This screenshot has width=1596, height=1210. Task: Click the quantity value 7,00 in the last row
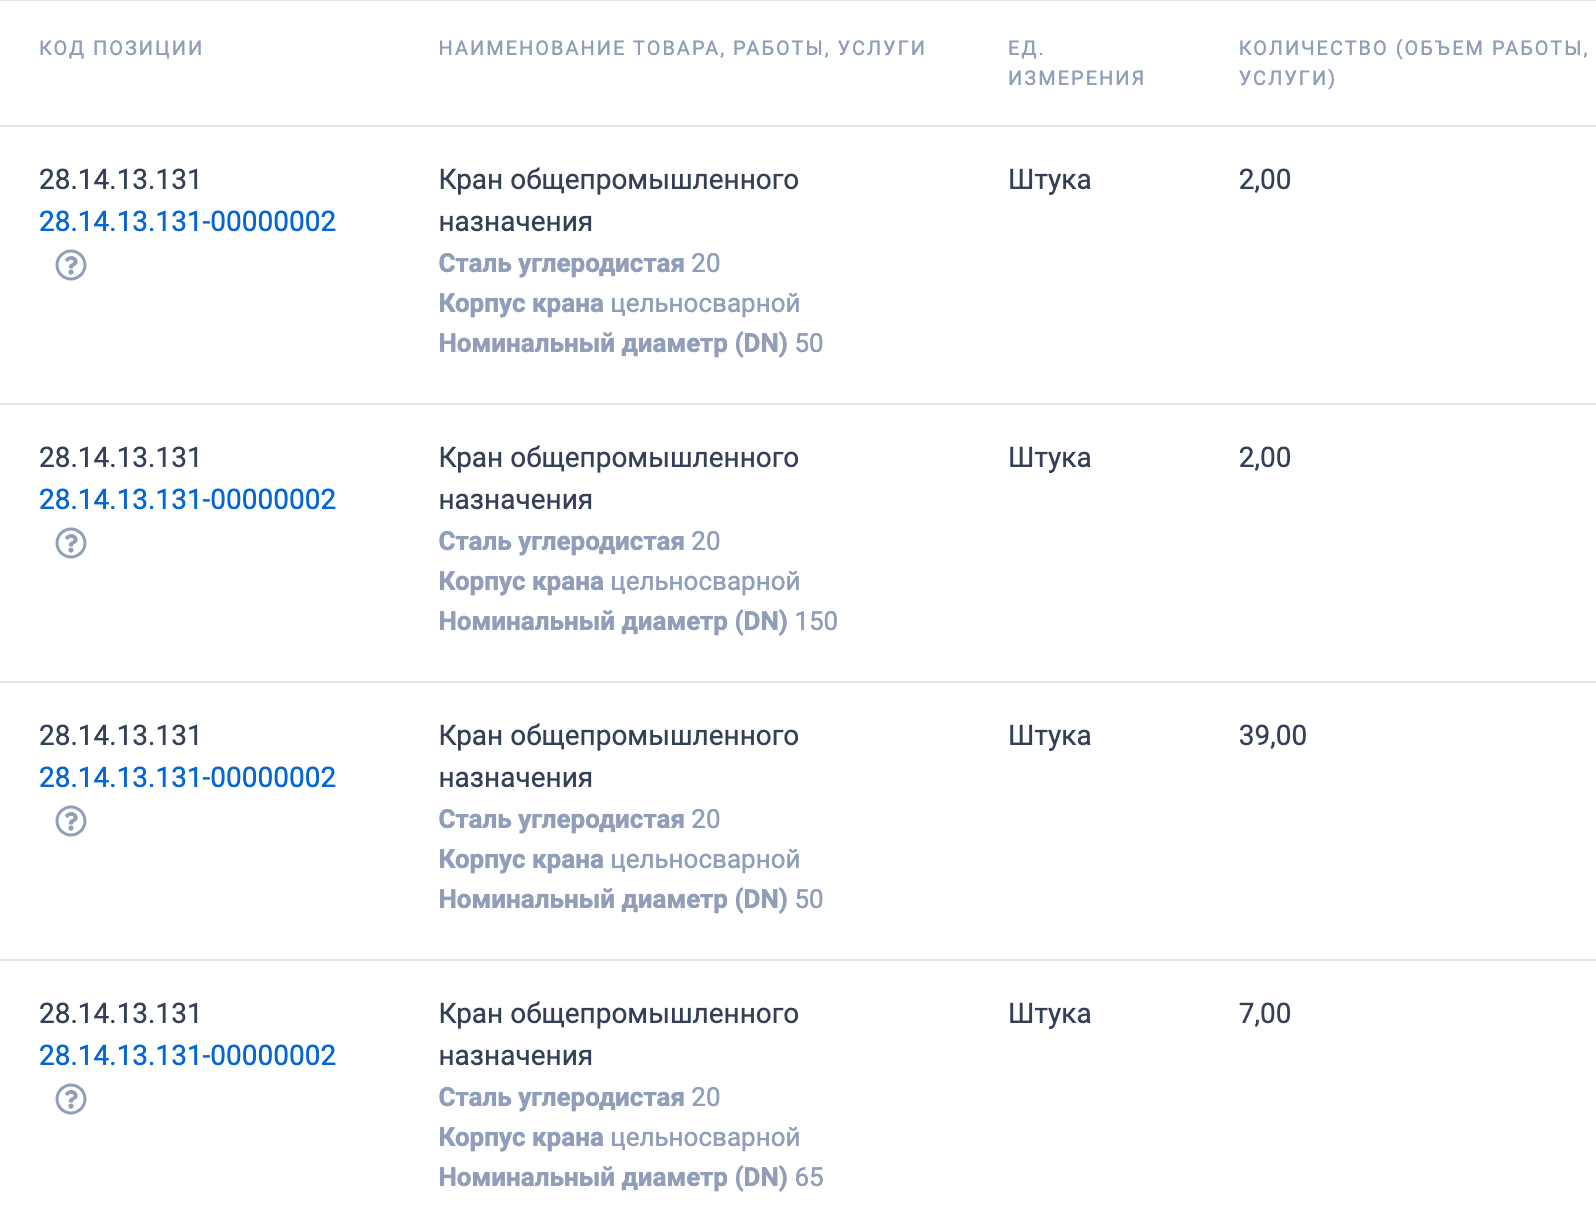pyautogui.click(x=1262, y=1013)
